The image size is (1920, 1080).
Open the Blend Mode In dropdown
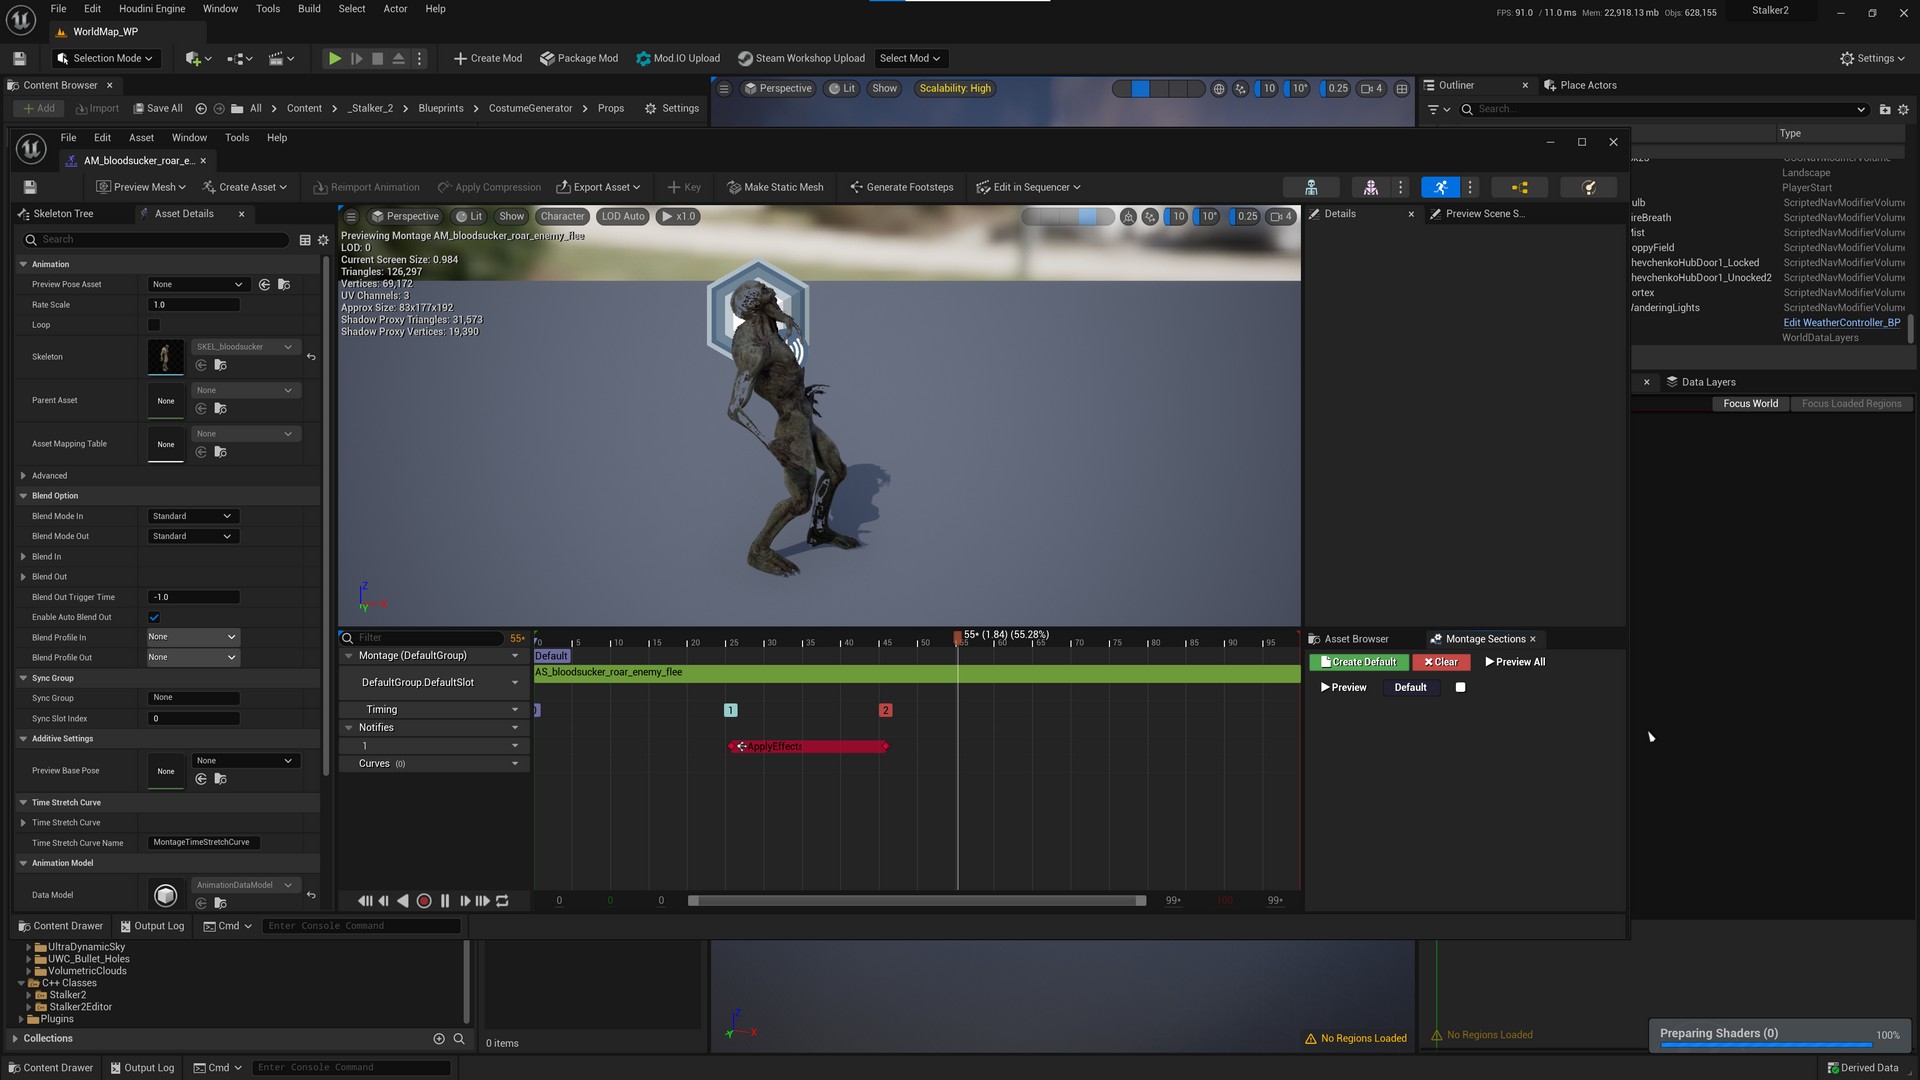(x=191, y=517)
